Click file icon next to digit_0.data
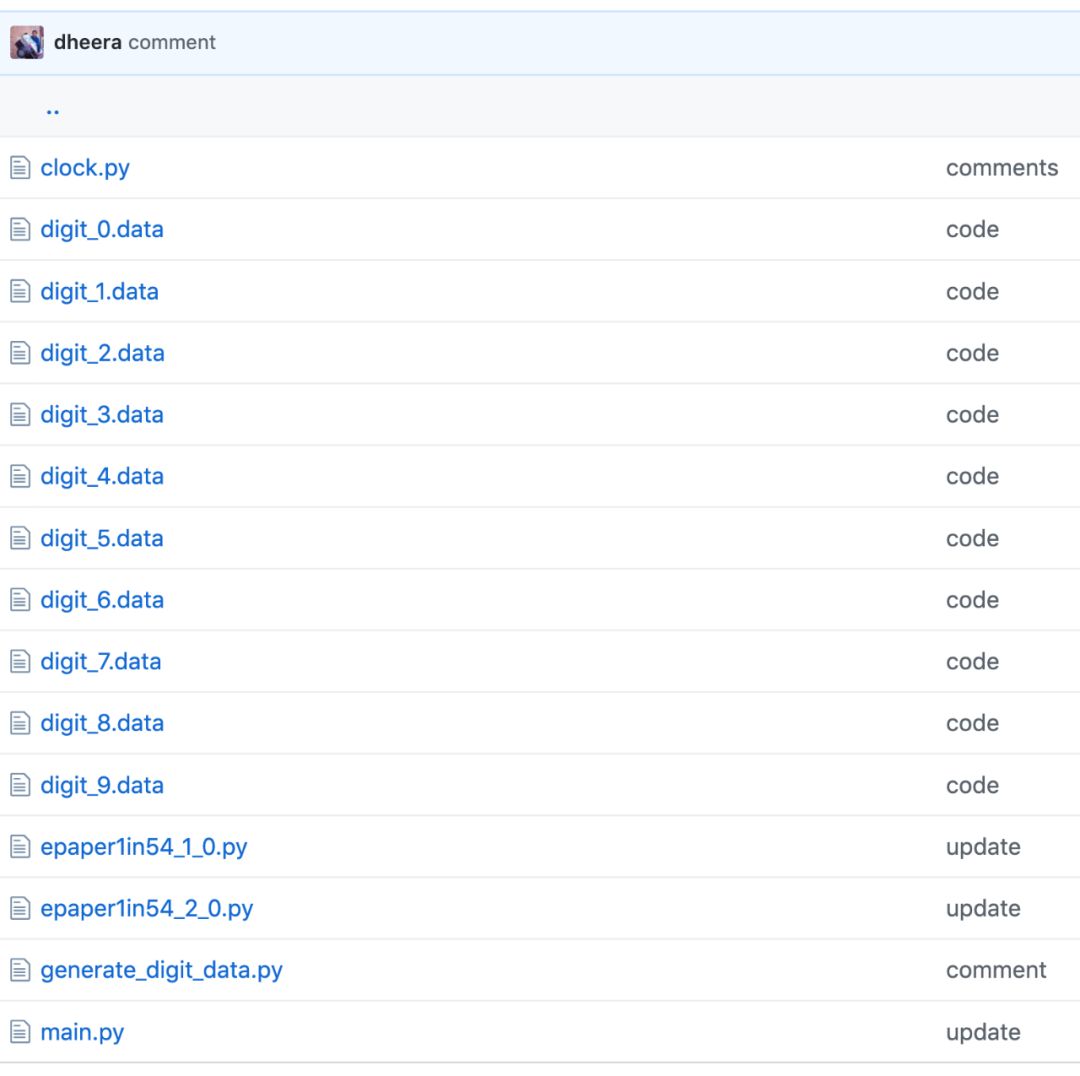The height and width of the screenshot is (1076, 1080). click(x=20, y=229)
